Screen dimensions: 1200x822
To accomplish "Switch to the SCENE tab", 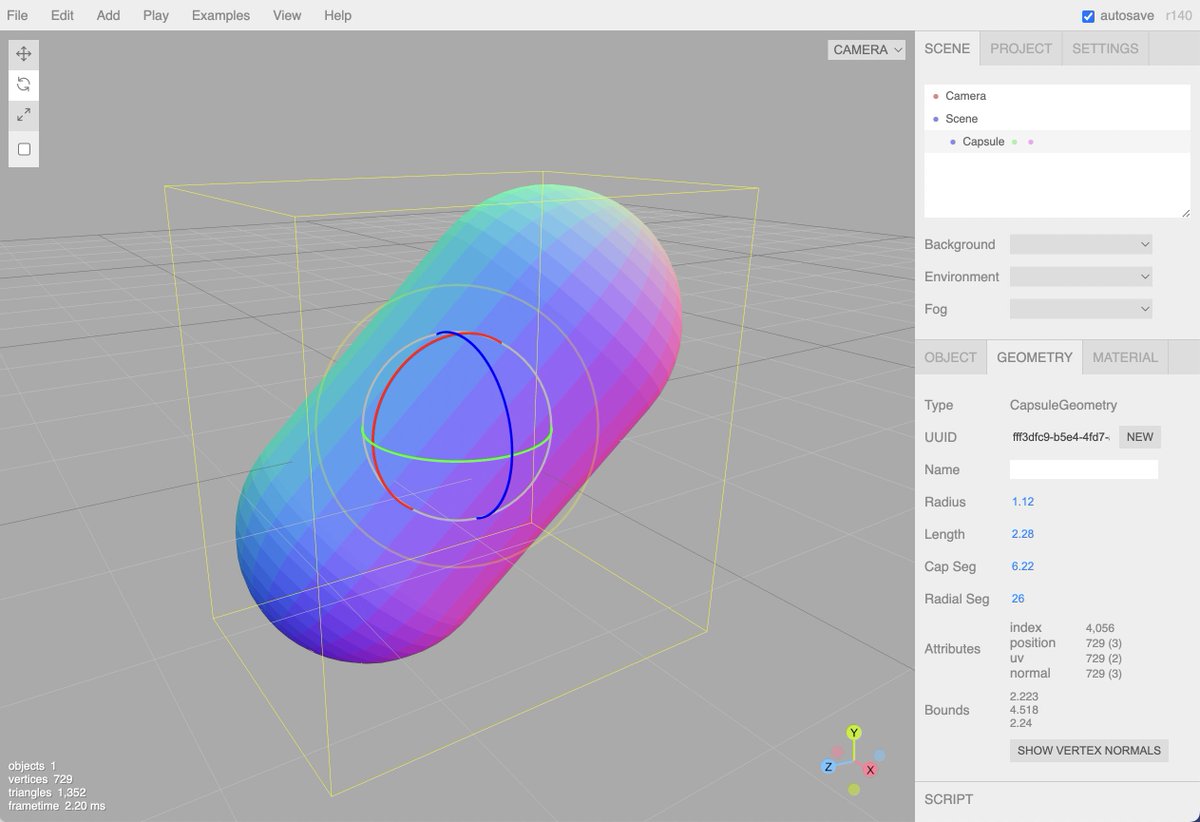I will (947, 48).
